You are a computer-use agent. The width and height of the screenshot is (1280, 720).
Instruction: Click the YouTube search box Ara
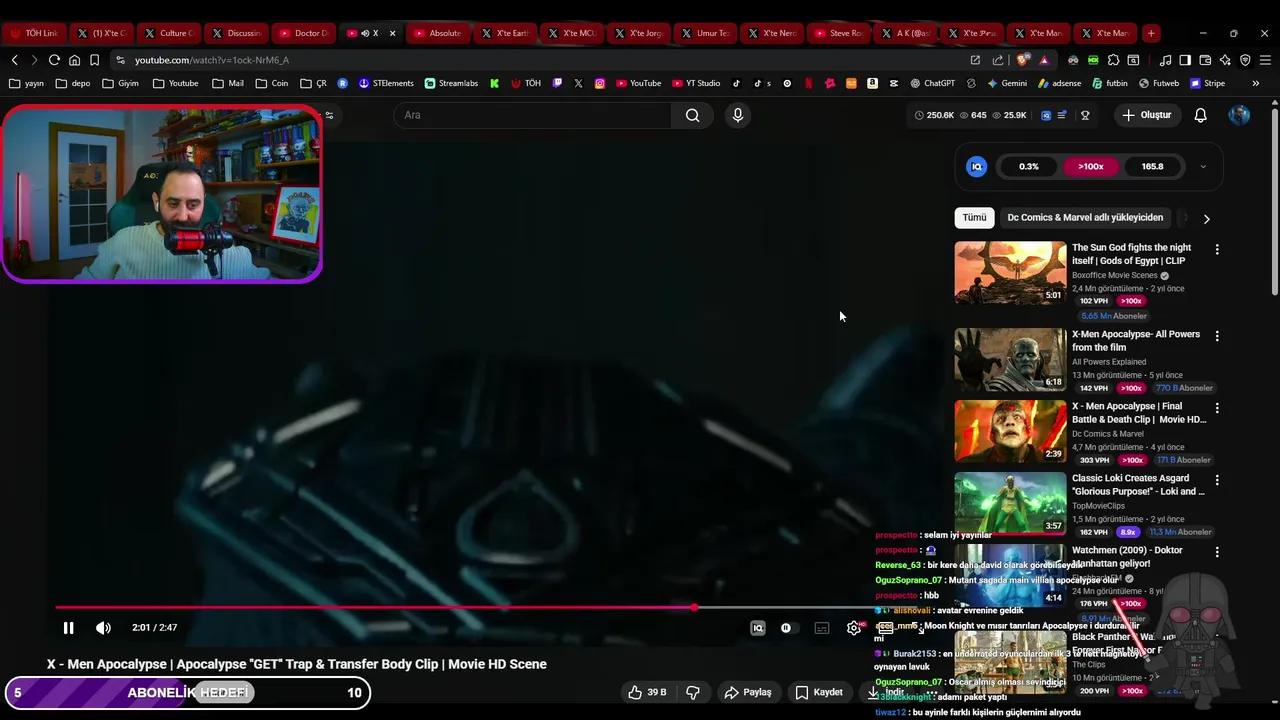pos(532,115)
